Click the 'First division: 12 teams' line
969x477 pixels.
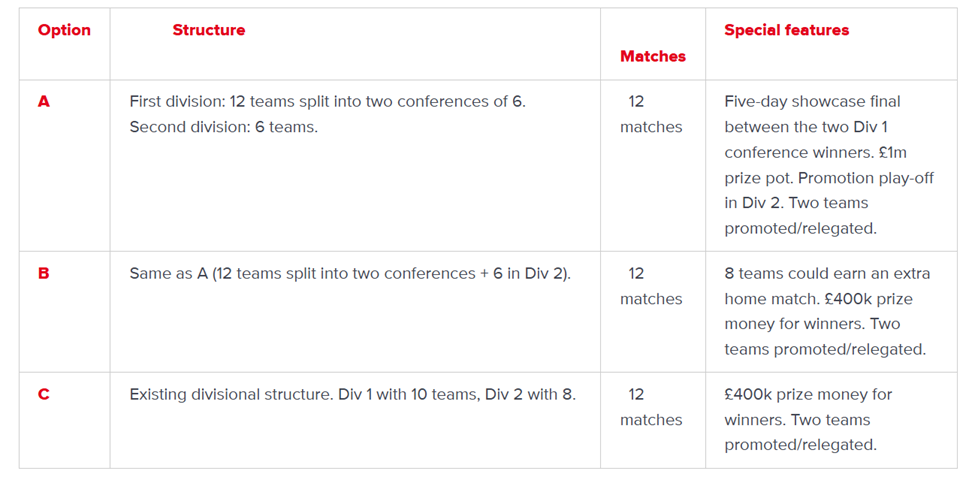(327, 101)
